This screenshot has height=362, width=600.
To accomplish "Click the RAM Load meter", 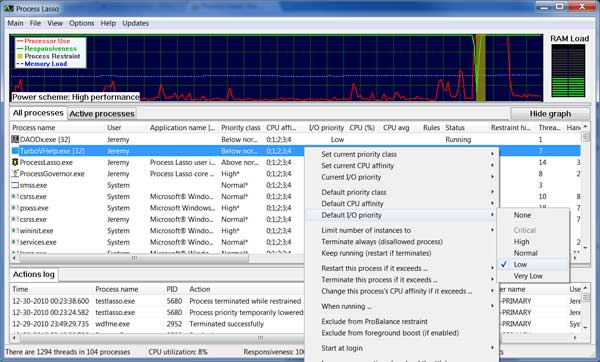I will pos(569,71).
